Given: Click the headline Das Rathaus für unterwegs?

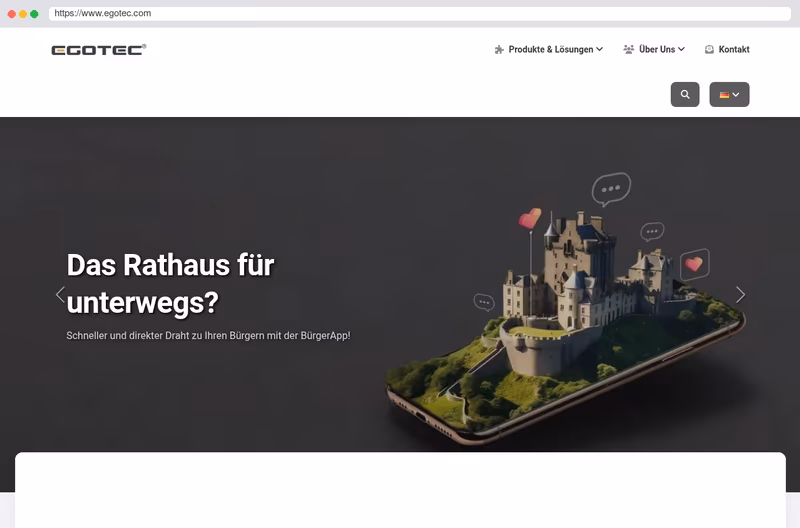Looking at the screenshot, I should pos(170,284).
